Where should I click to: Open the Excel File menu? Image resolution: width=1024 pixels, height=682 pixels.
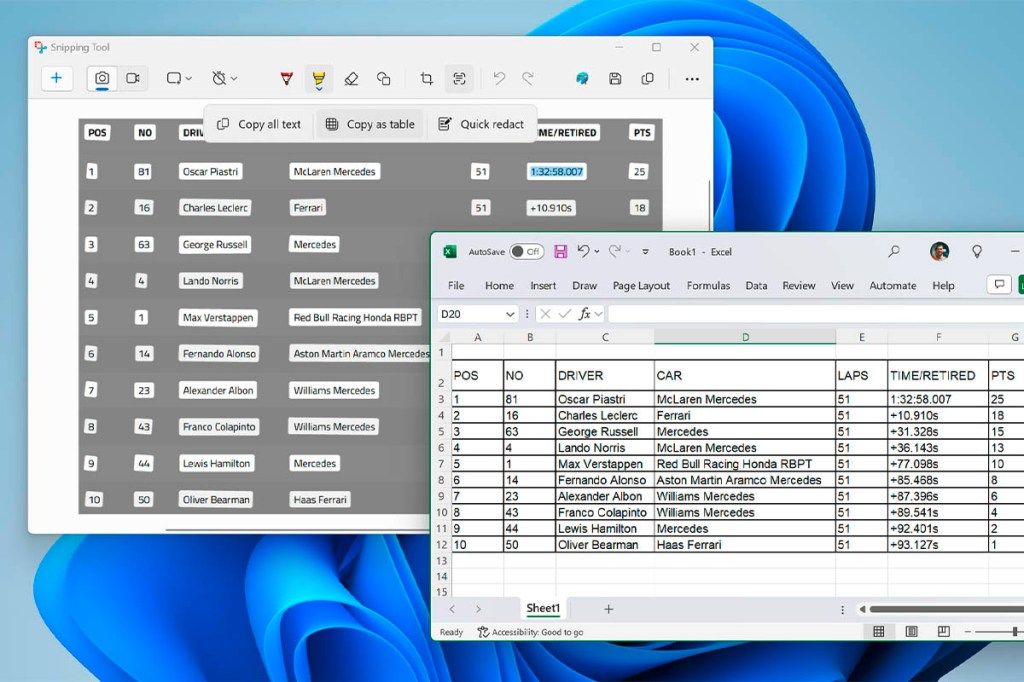click(x=456, y=285)
